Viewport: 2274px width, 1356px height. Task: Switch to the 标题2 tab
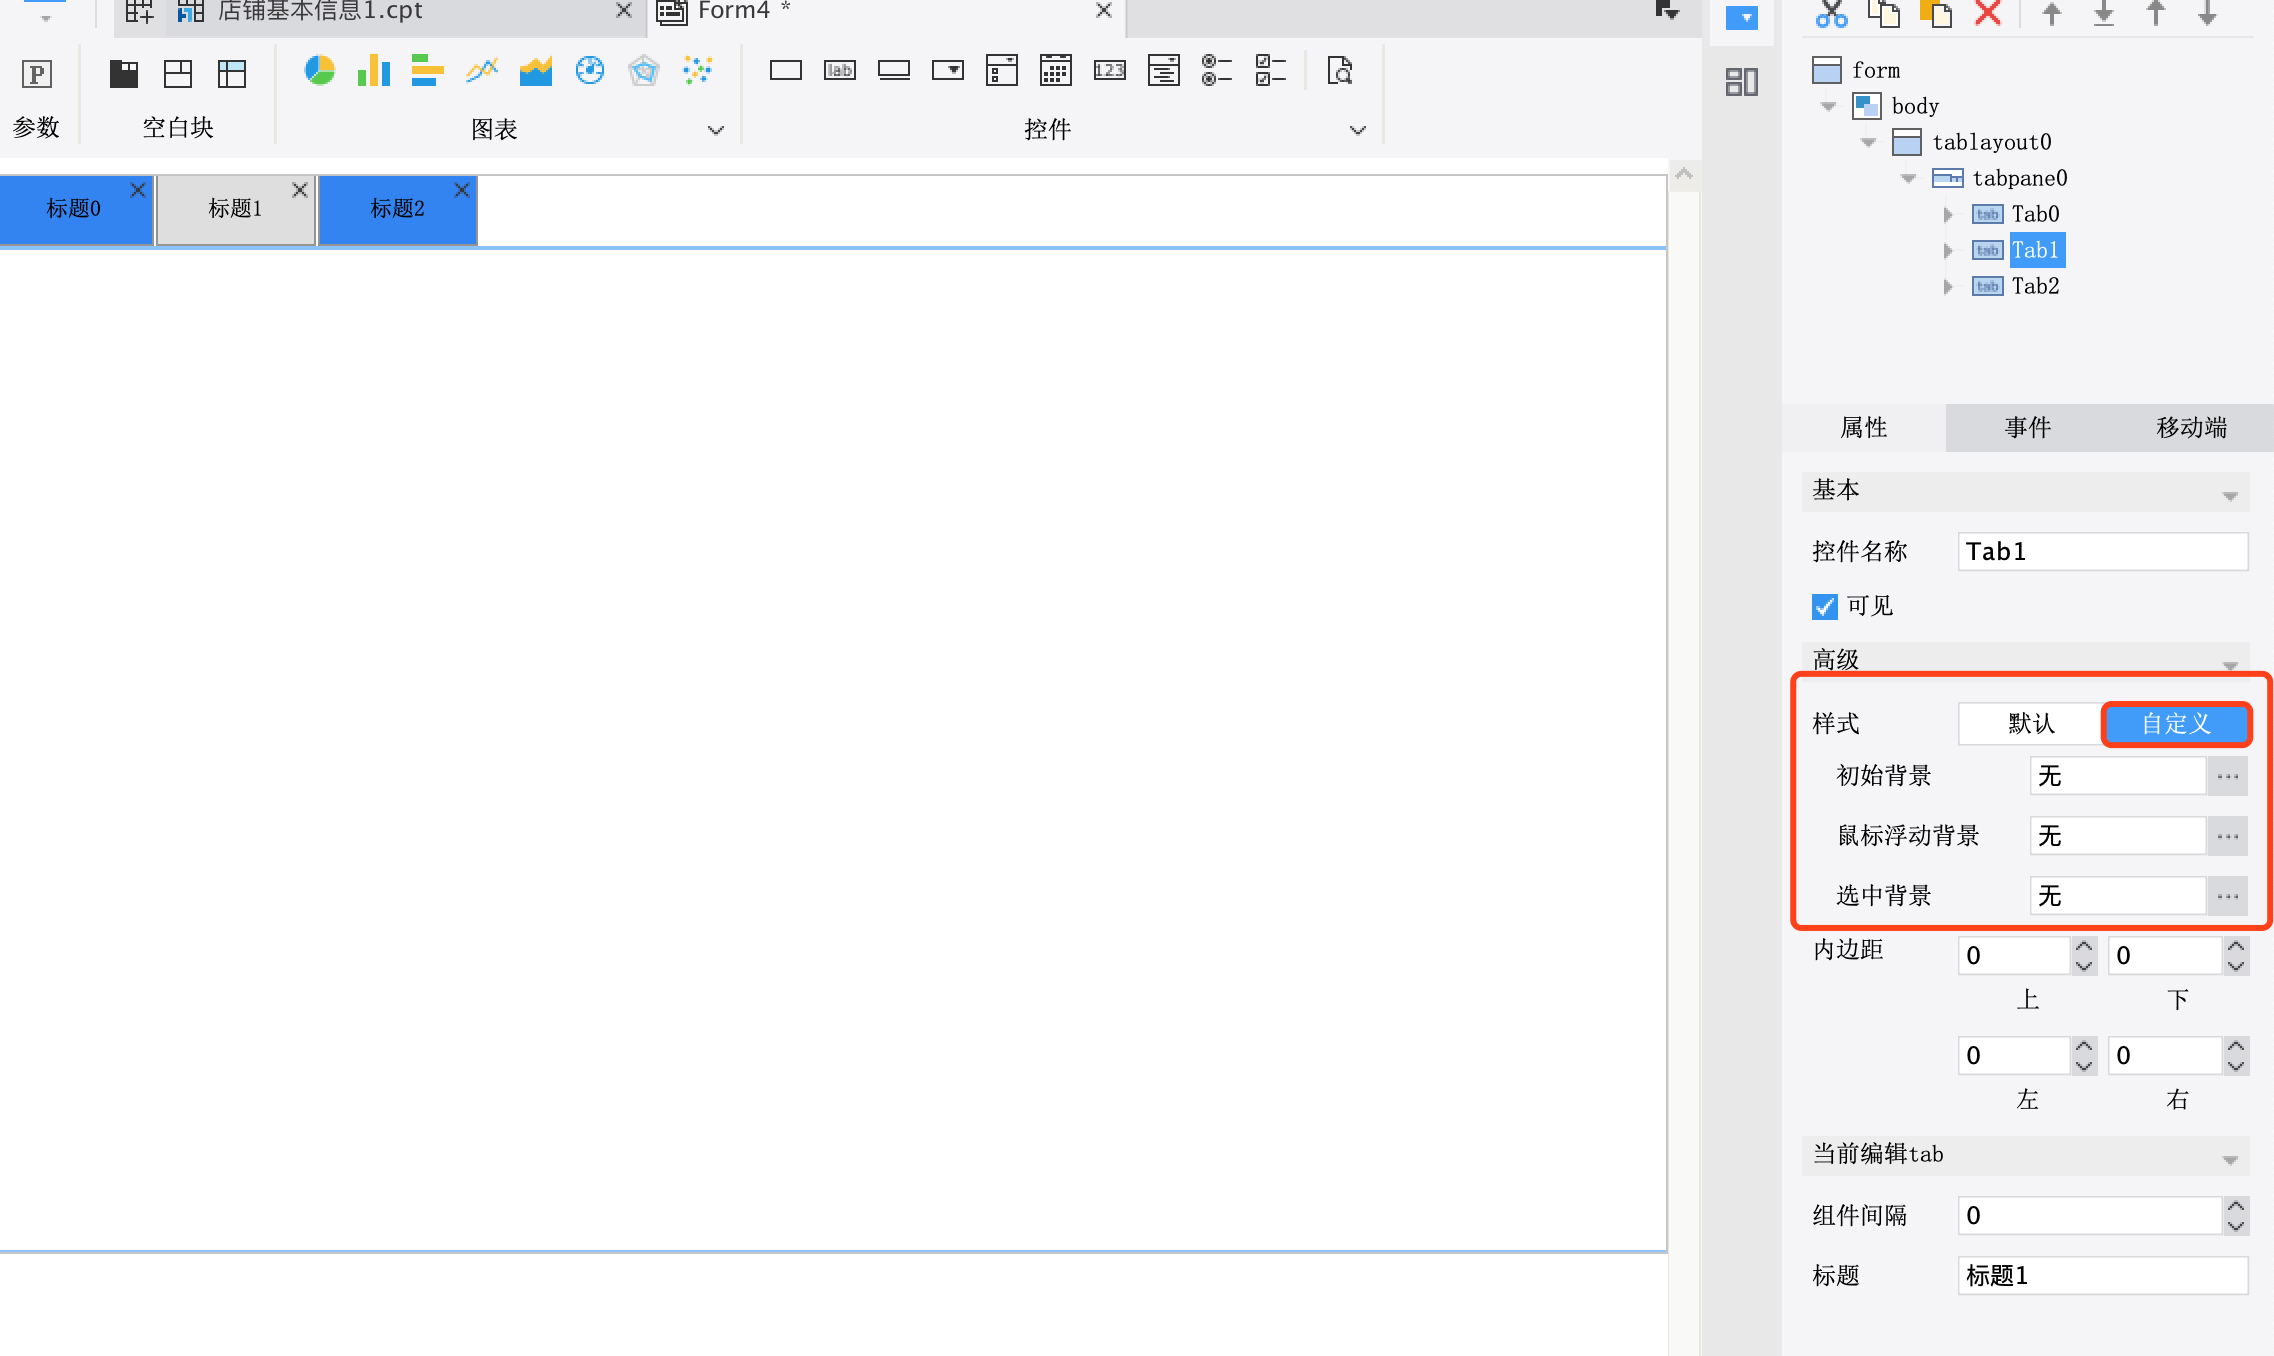coord(397,209)
